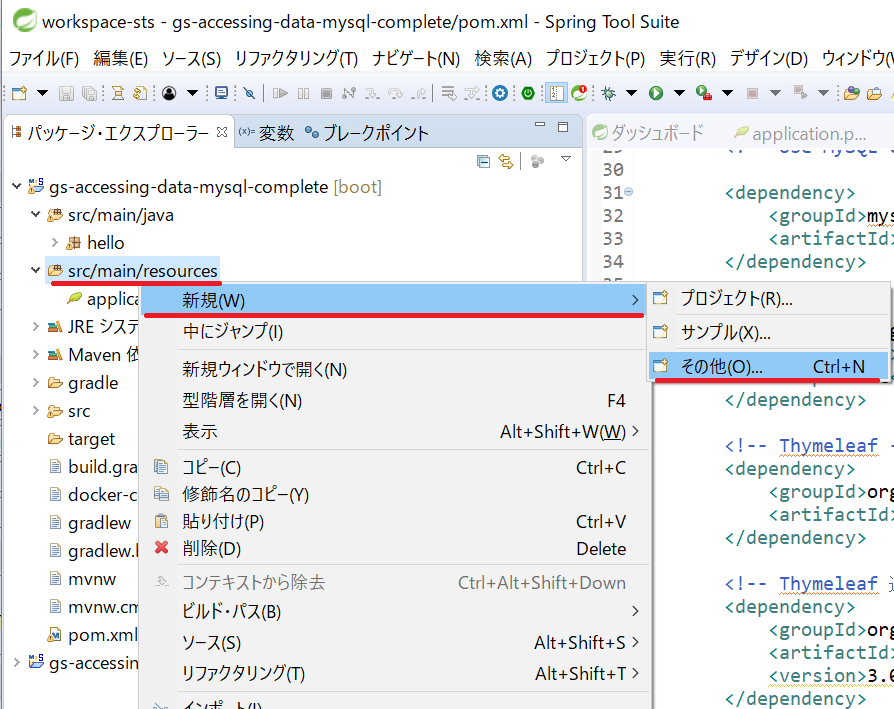Click the blue gear toolbar icon
Viewport: 894px width, 709px height.
coord(500,93)
